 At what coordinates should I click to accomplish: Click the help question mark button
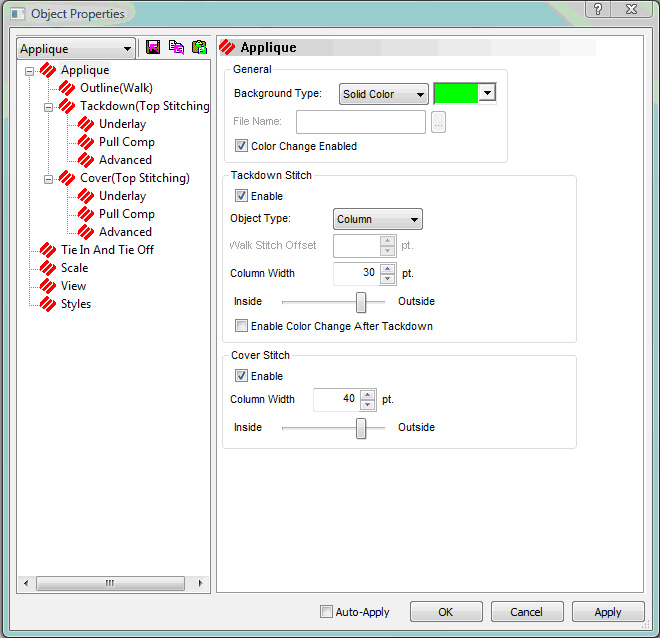[597, 9]
